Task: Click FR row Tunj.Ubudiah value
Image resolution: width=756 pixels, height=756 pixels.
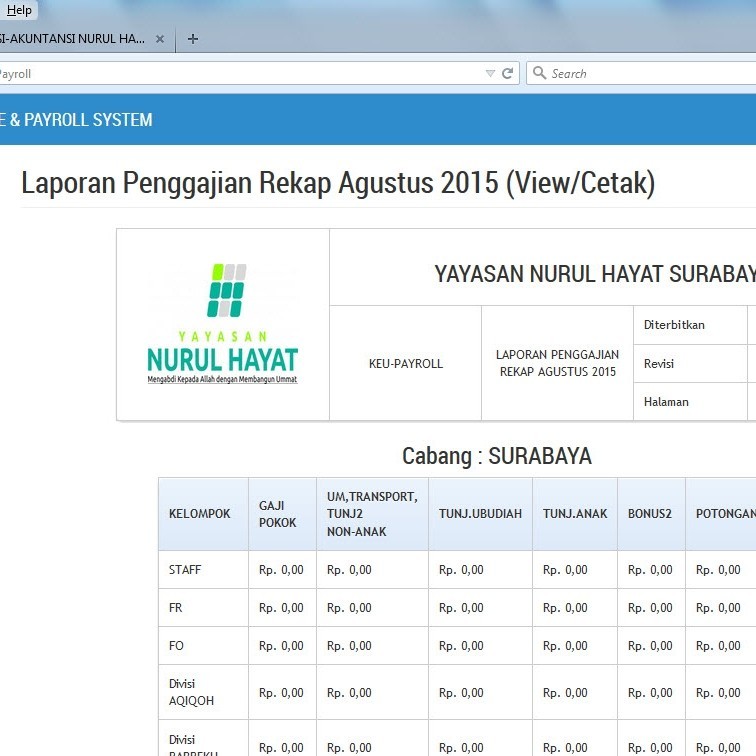Action: (461, 608)
